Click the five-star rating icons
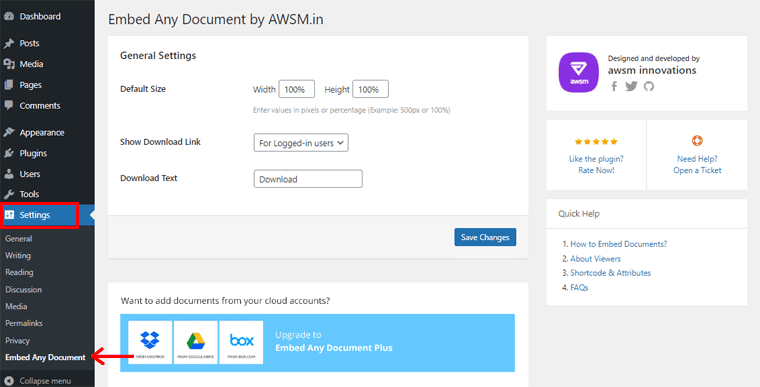 [596, 142]
